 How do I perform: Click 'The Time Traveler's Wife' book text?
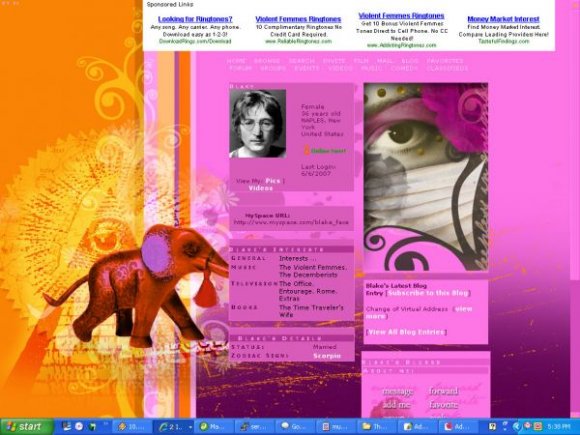(311, 311)
